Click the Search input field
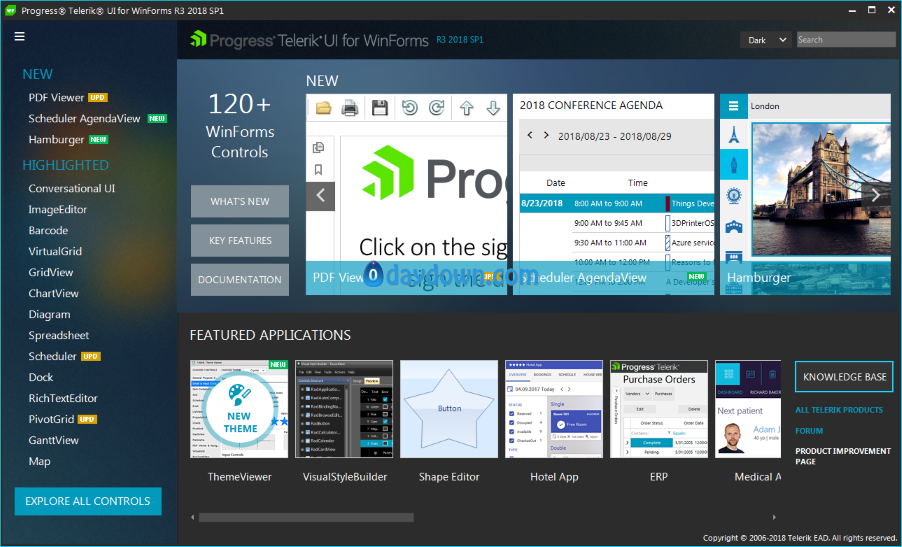Image resolution: width=902 pixels, height=547 pixels. (846, 40)
